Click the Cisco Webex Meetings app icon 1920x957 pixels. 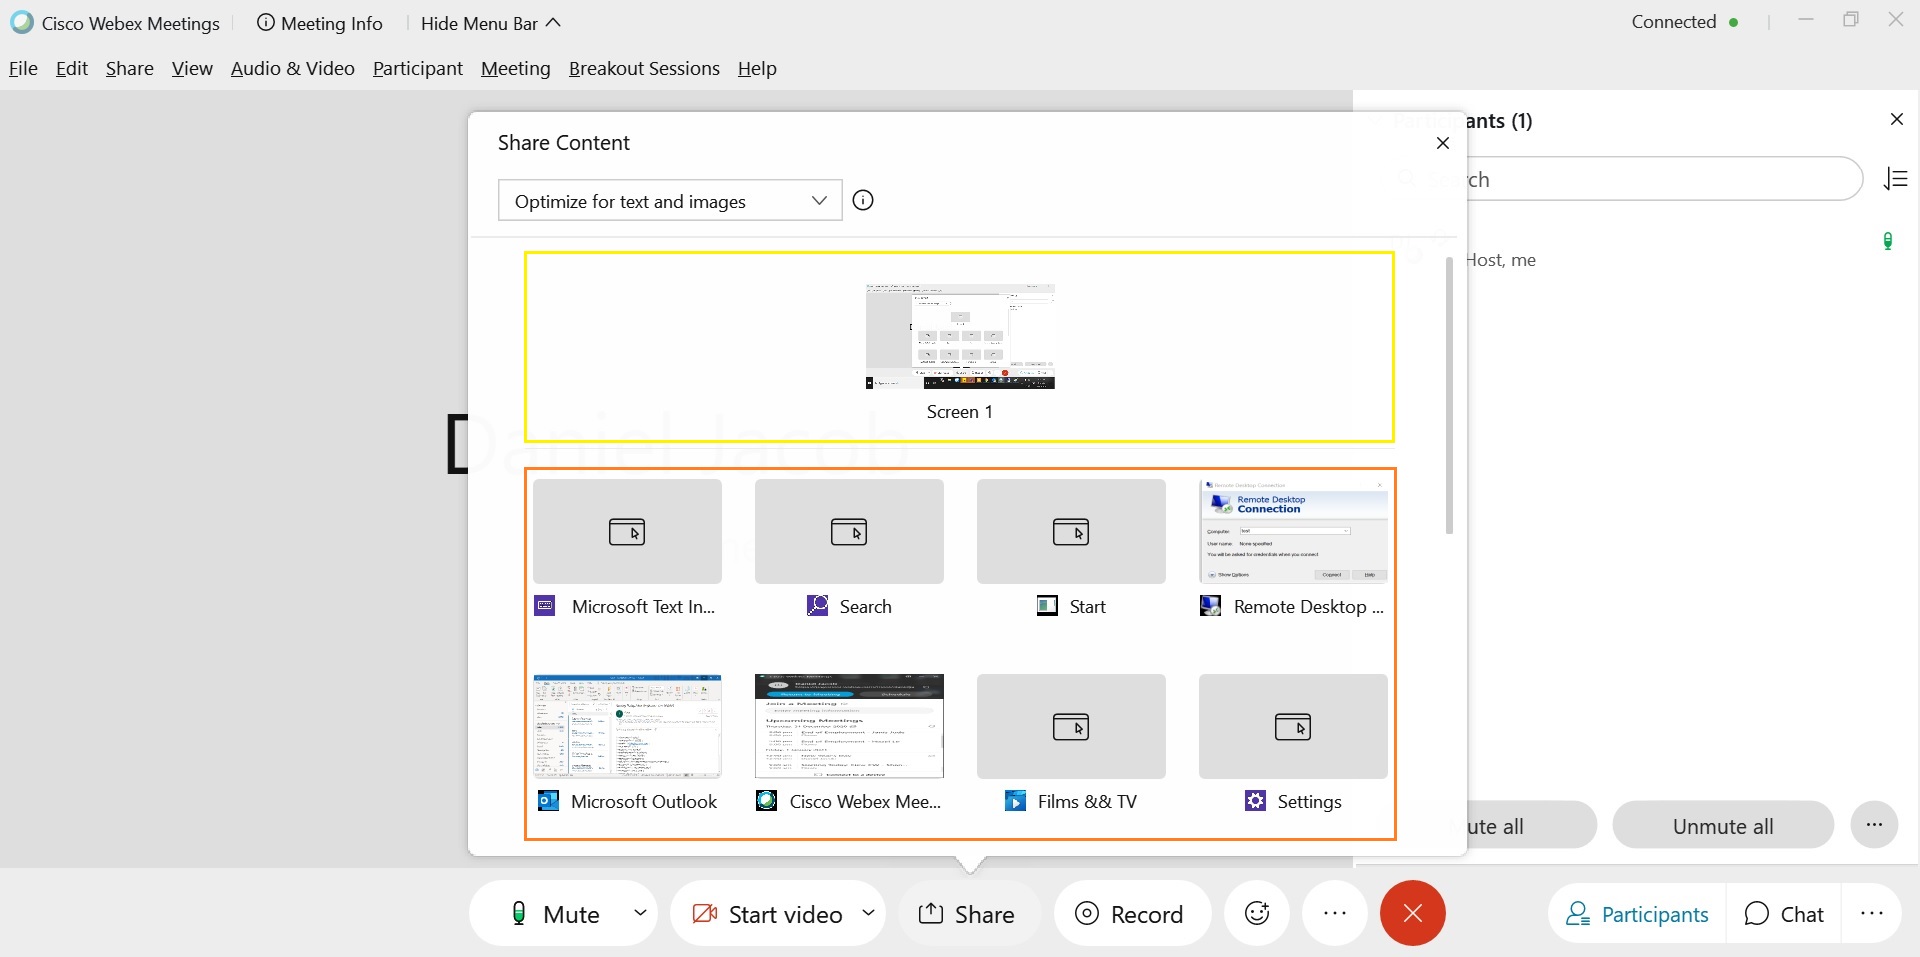coord(767,800)
